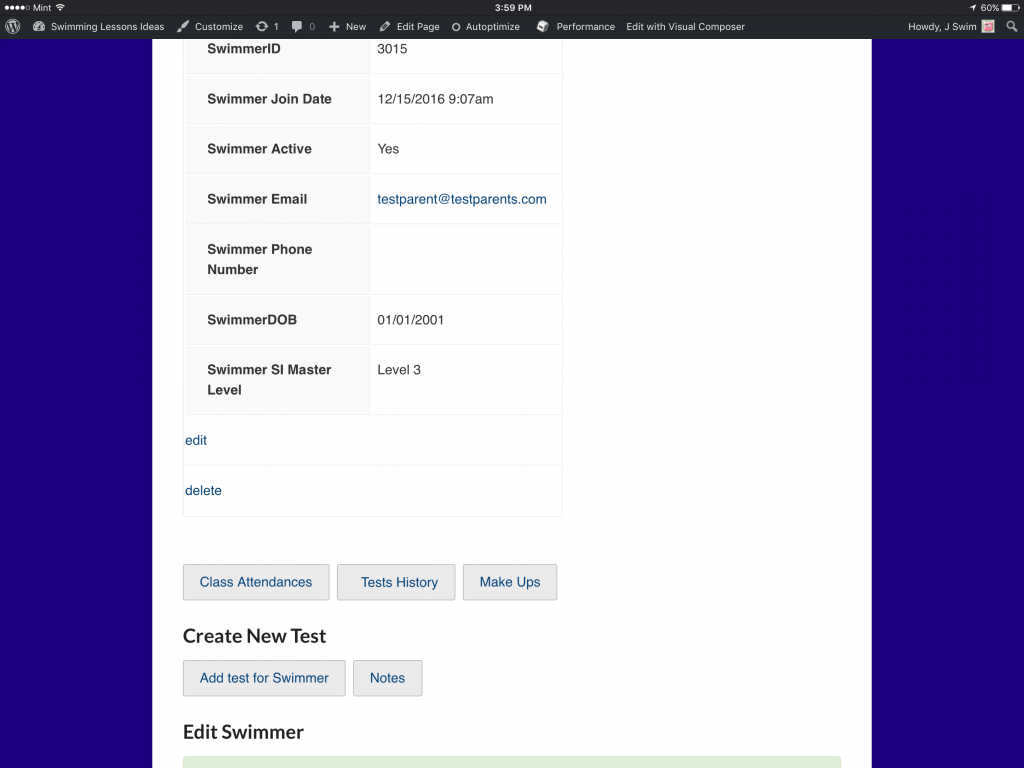This screenshot has height=768, width=1024.
Task: Click the Autoptimize circle icon
Action: tap(456, 27)
